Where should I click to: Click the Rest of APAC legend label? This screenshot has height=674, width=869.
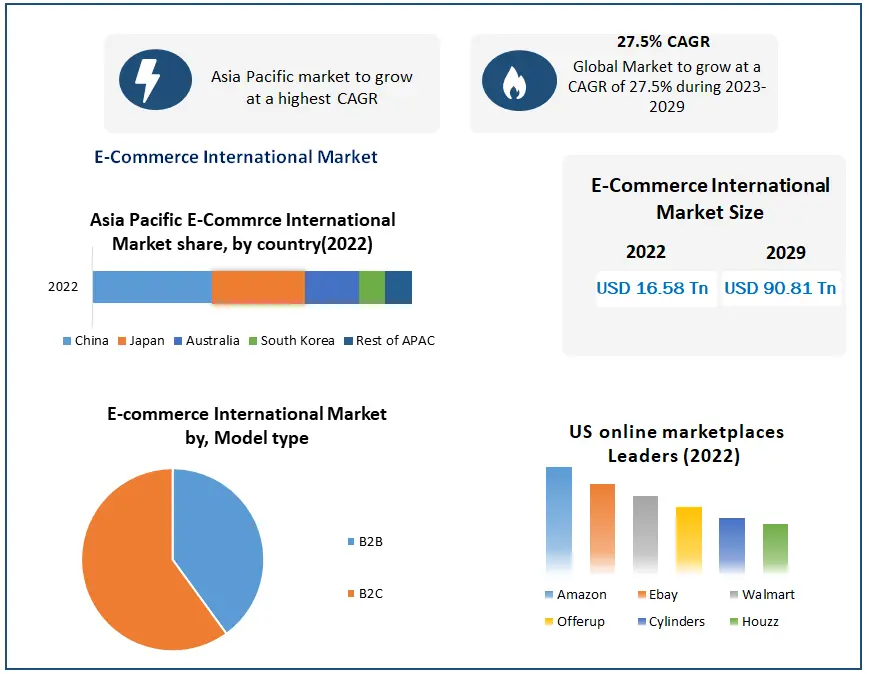[x=395, y=341]
